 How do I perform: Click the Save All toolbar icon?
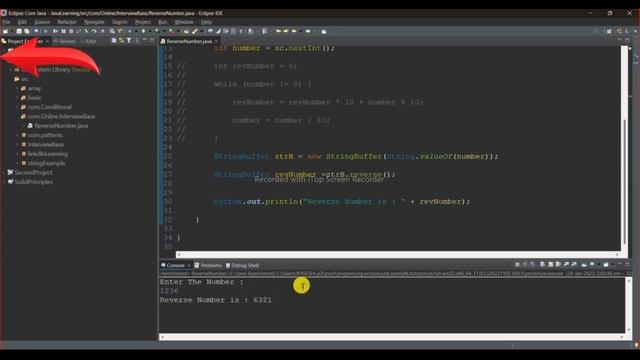point(27,31)
